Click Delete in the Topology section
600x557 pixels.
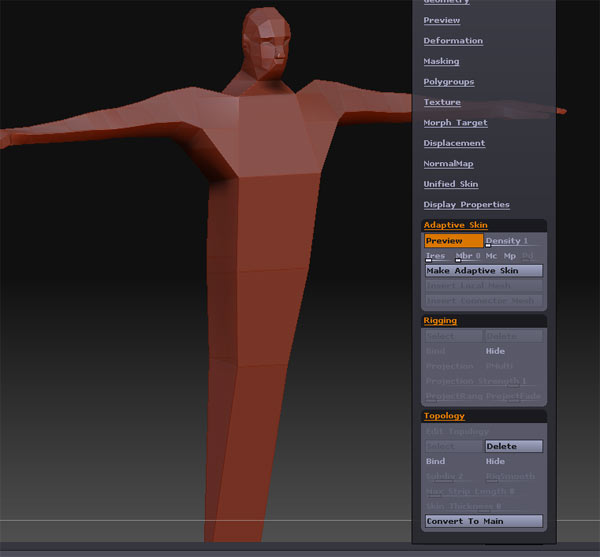(x=514, y=446)
